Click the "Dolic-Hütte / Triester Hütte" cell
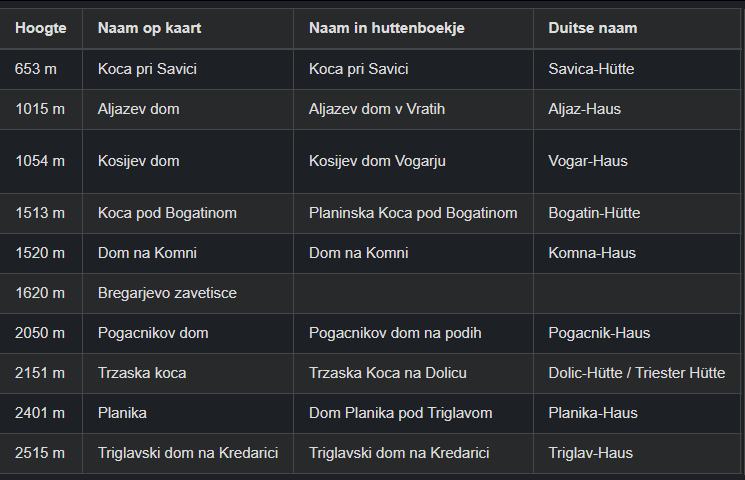 (636, 373)
